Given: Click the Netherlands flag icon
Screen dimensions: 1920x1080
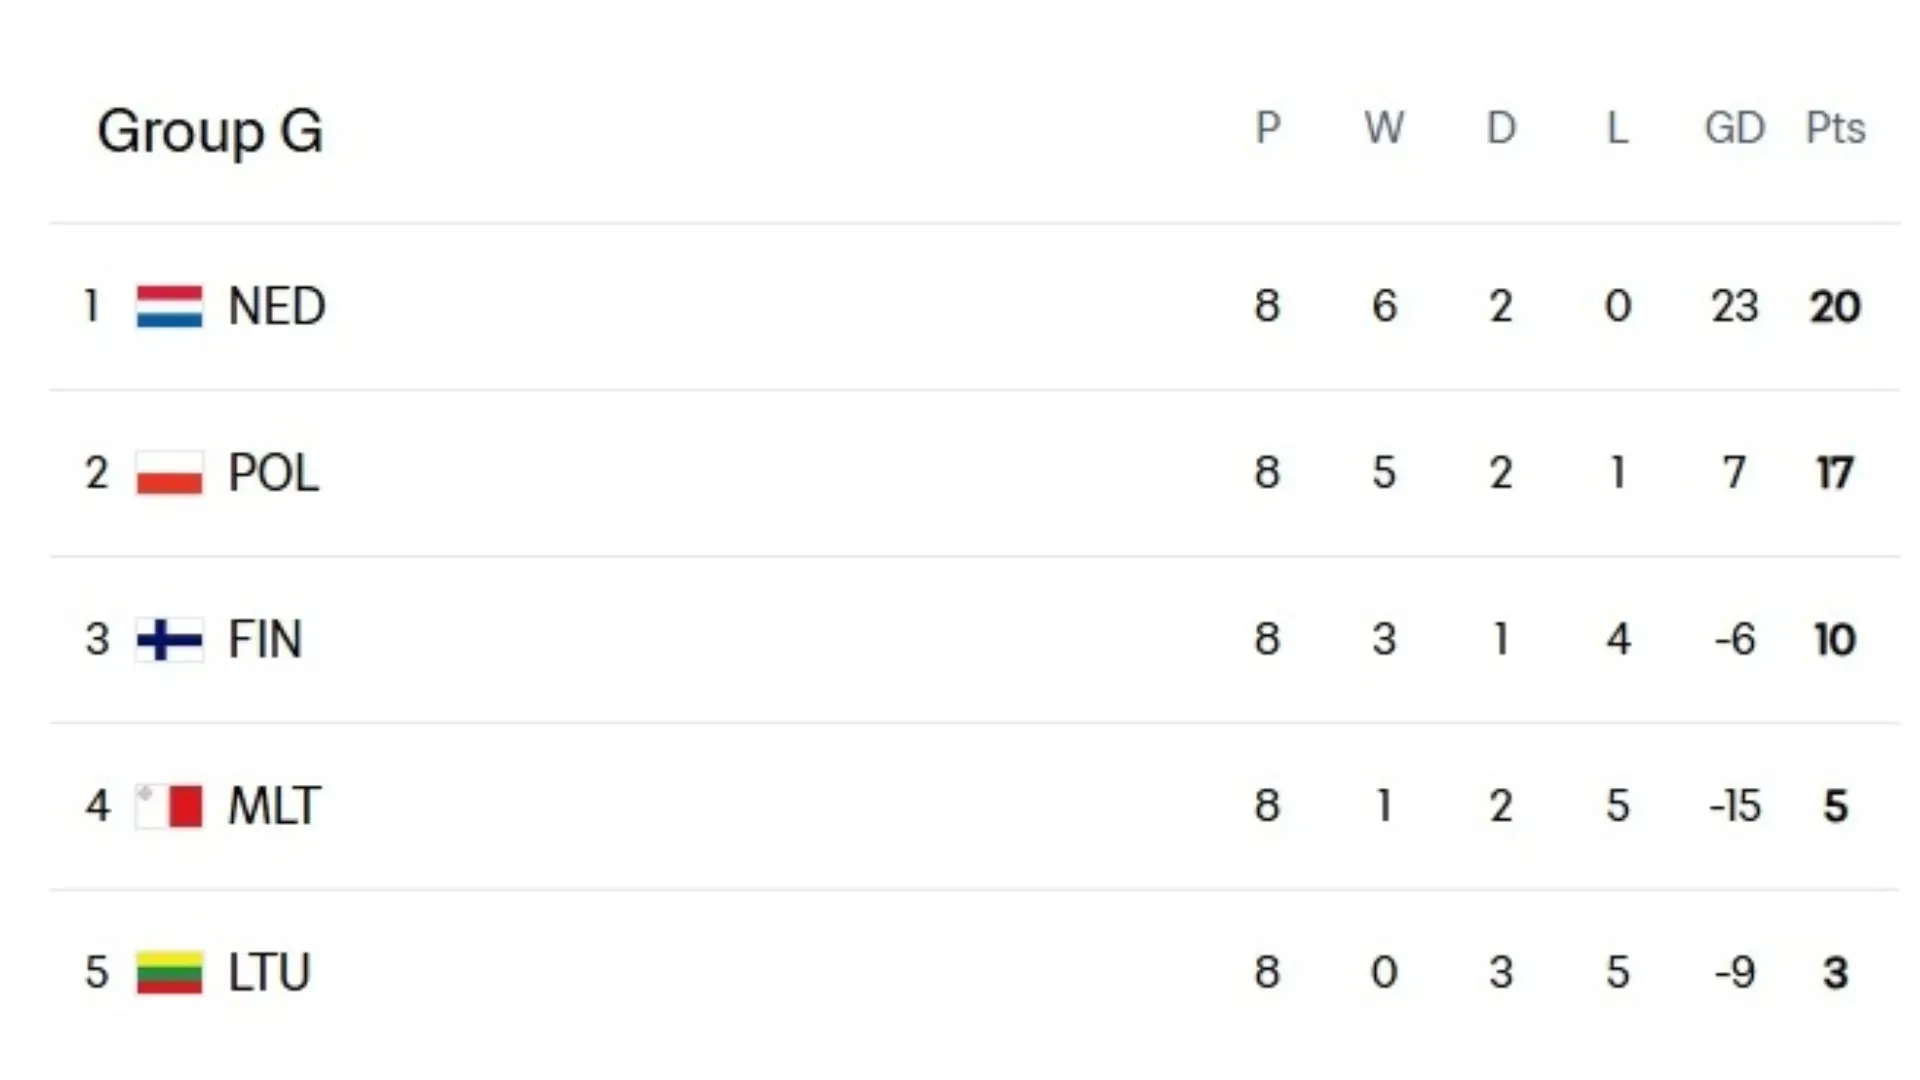Looking at the screenshot, I should coord(169,306).
